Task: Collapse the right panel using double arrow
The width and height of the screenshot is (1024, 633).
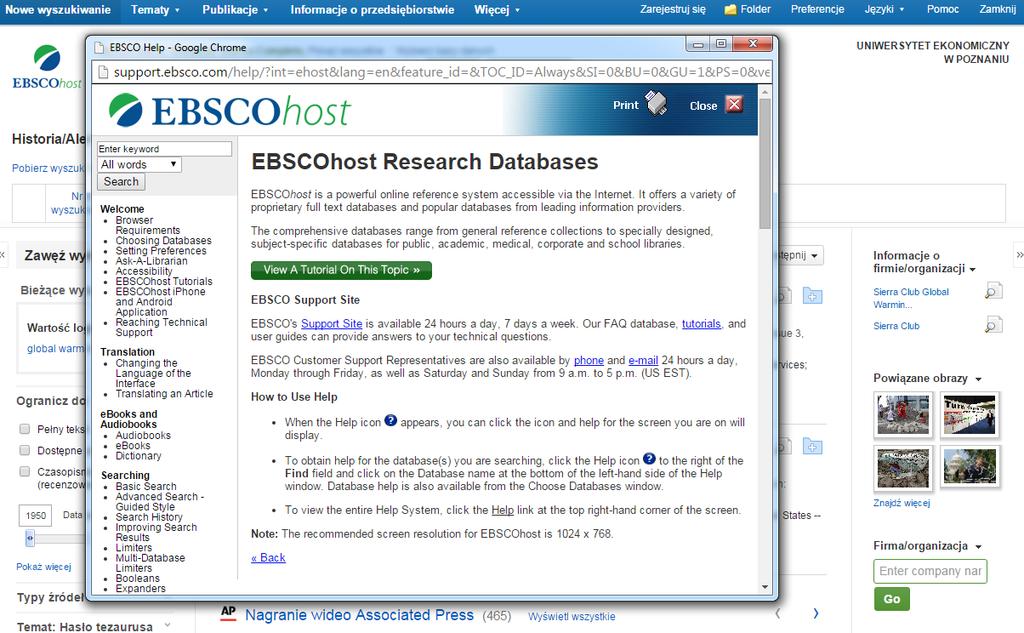Action: [1019, 255]
